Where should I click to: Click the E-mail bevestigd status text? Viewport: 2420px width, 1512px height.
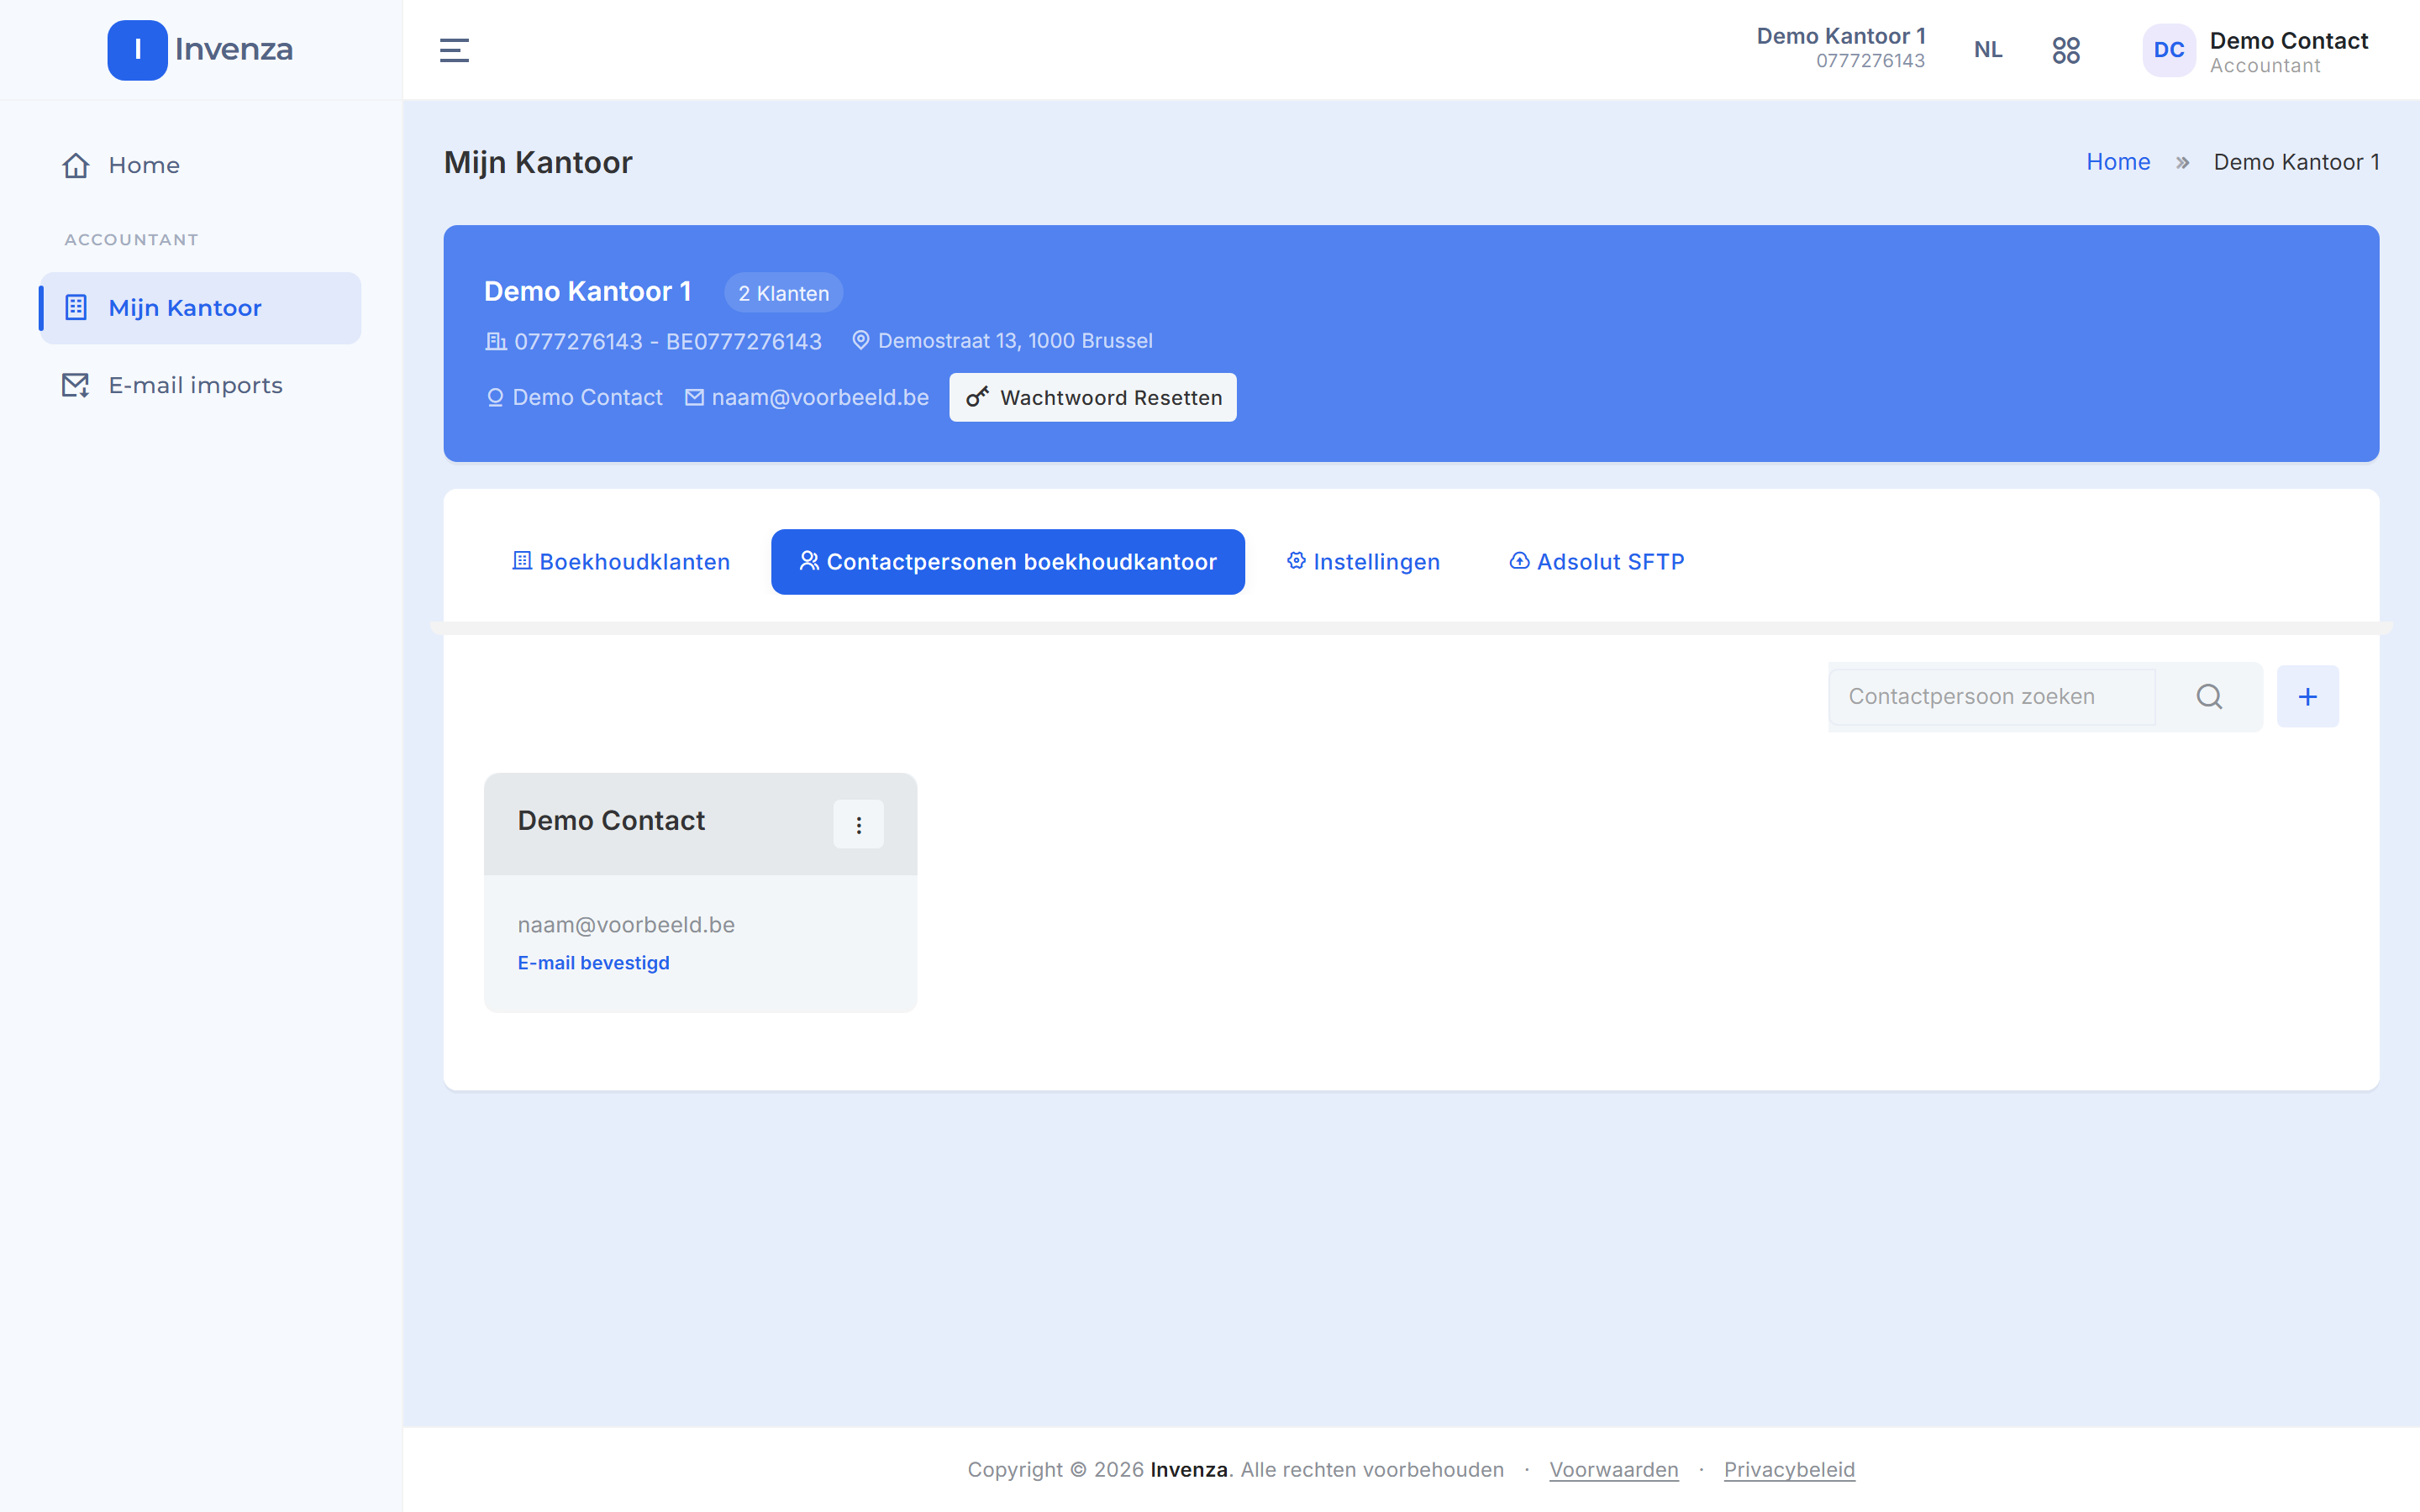tap(593, 963)
